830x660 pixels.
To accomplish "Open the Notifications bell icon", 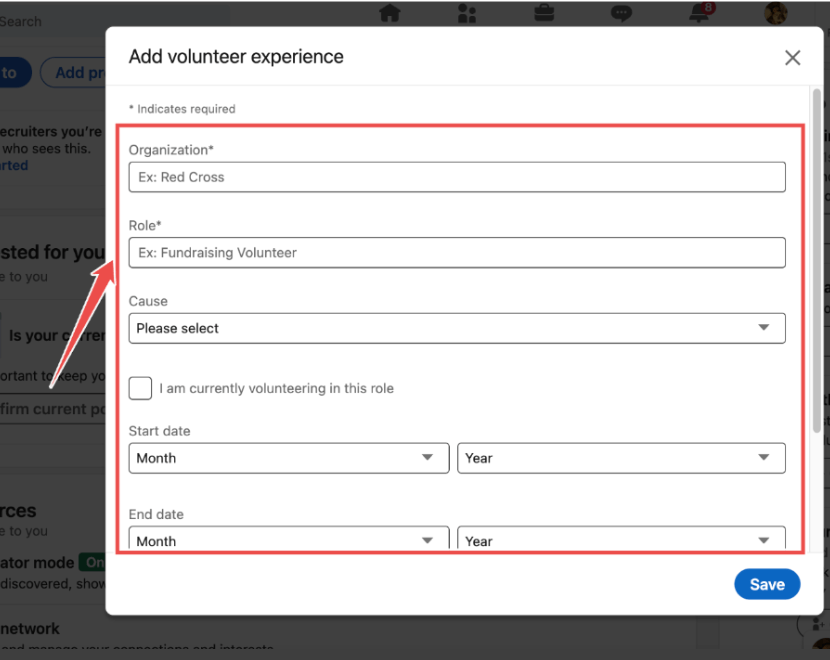I will click(699, 13).
